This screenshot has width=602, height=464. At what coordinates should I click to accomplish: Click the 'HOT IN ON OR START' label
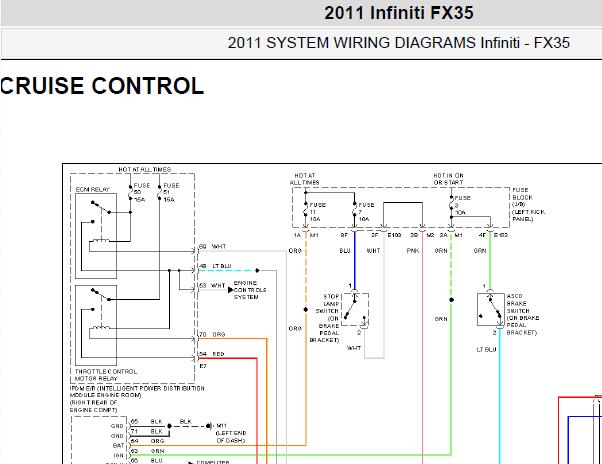coord(448,179)
